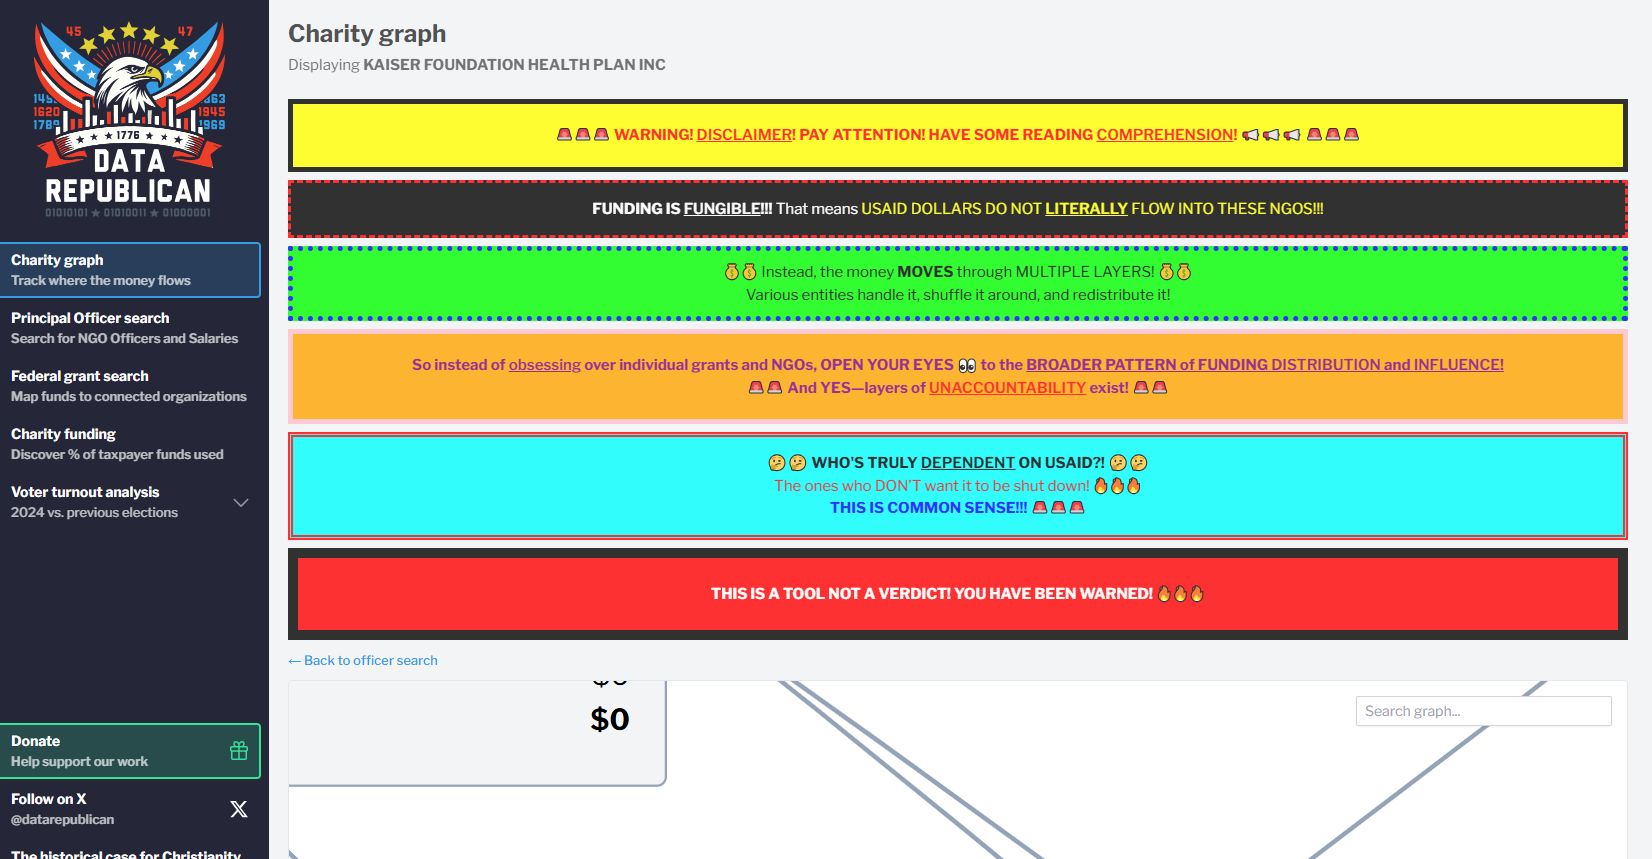Click KAISER FOUNDATION HEALTH PLAN INC text
Viewport: 1652px width, 859px height.
pos(514,65)
